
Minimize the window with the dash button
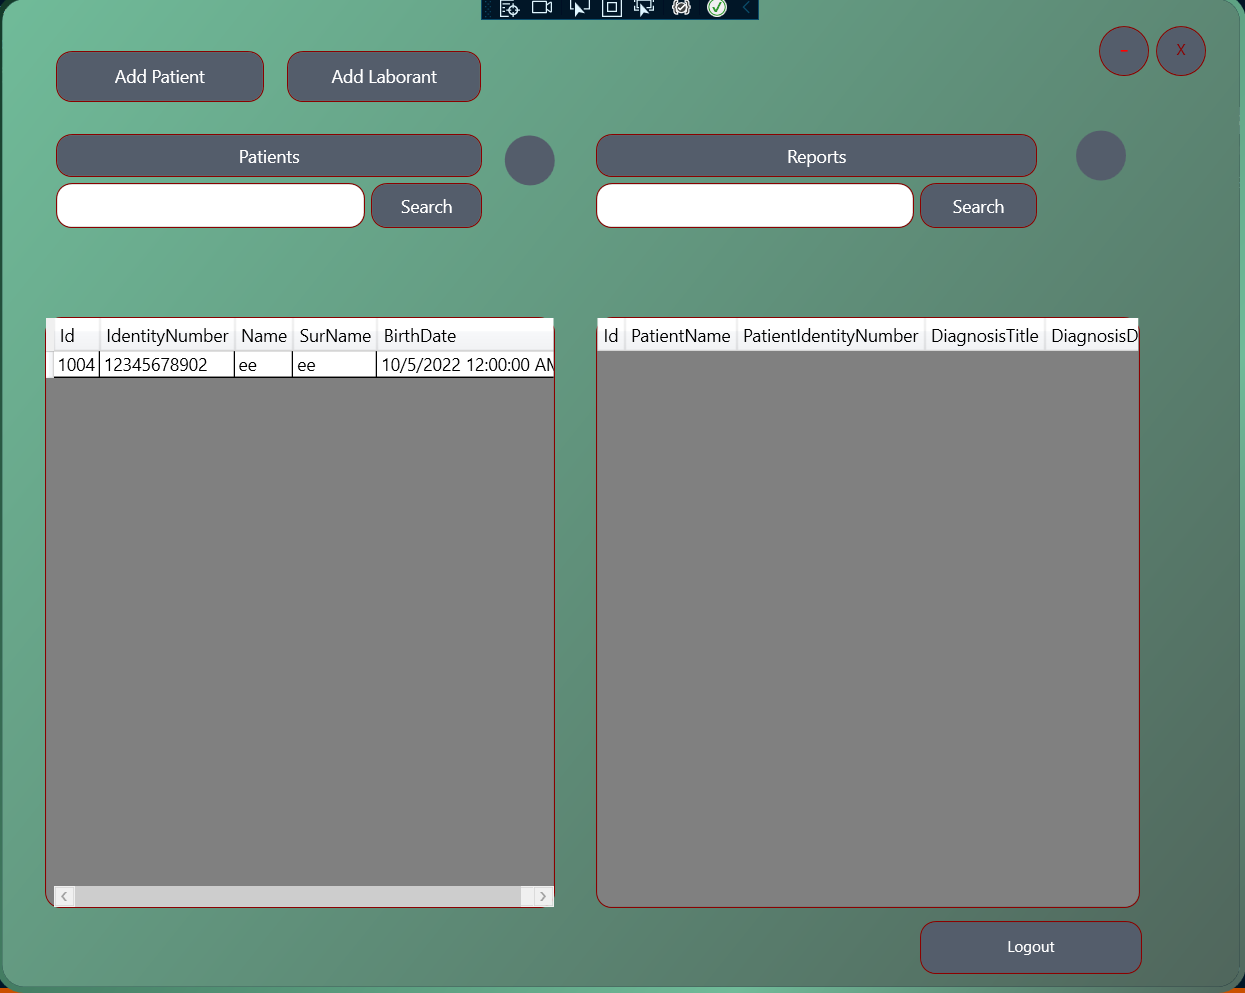(x=1124, y=51)
